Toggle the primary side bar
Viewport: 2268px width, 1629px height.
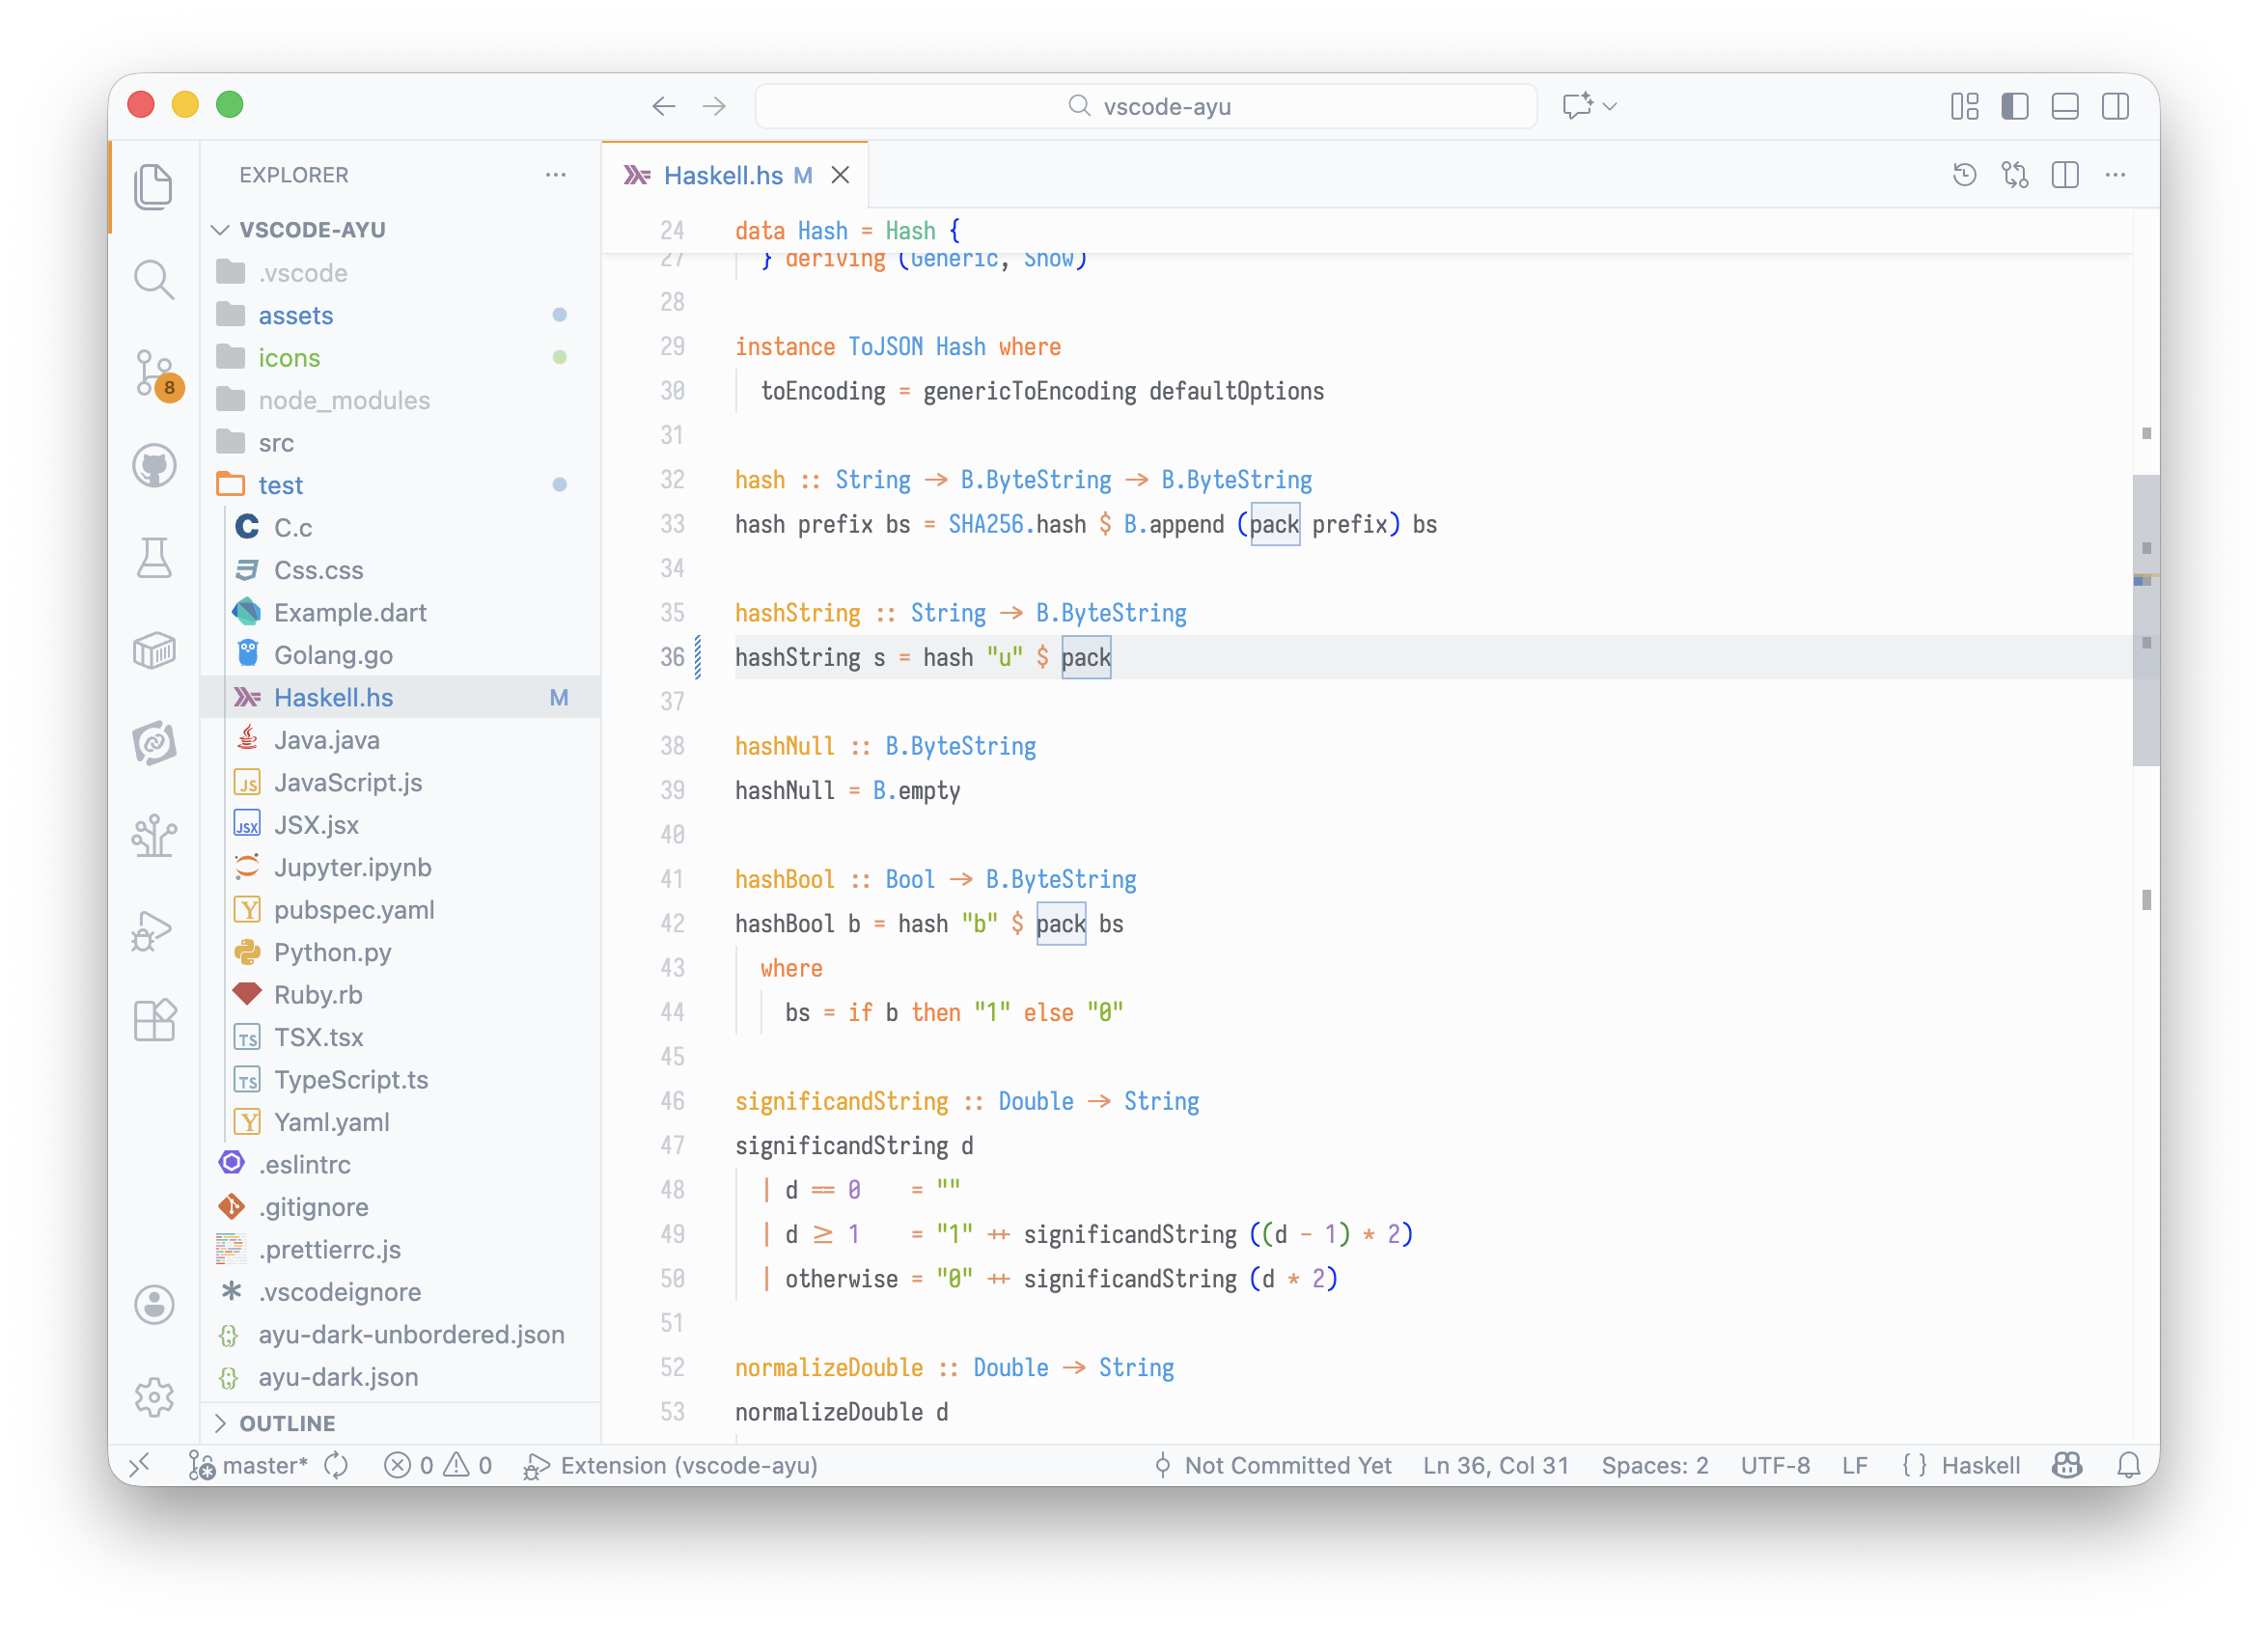click(x=2014, y=106)
